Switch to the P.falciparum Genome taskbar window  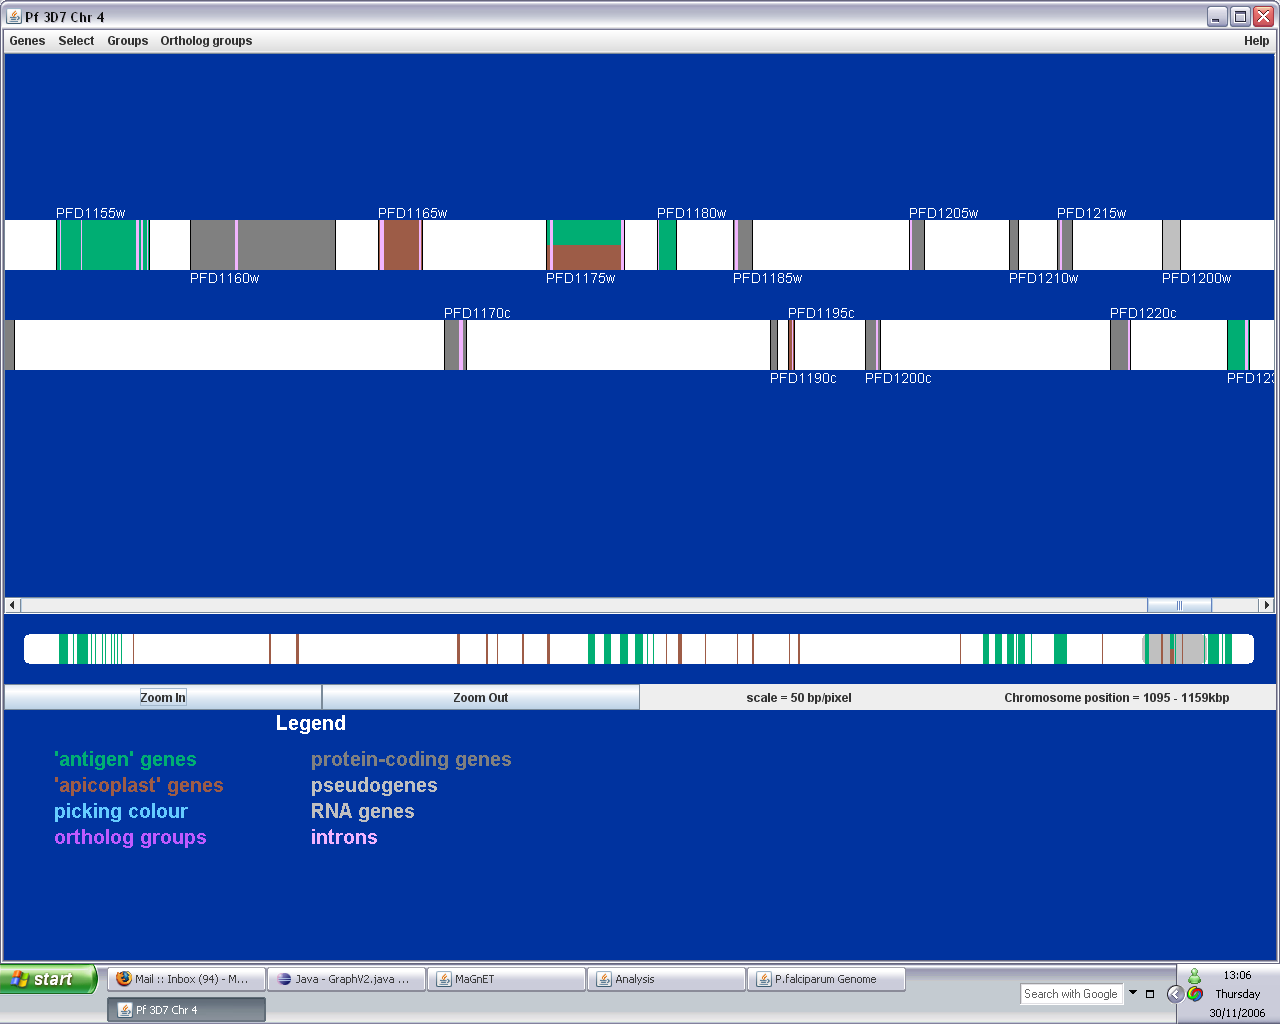click(825, 979)
